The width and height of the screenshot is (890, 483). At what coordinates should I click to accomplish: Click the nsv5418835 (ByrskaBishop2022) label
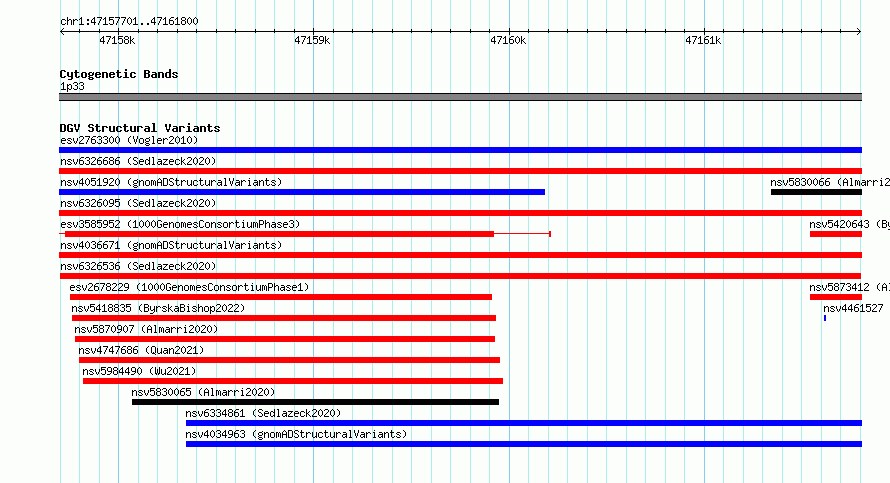158,308
